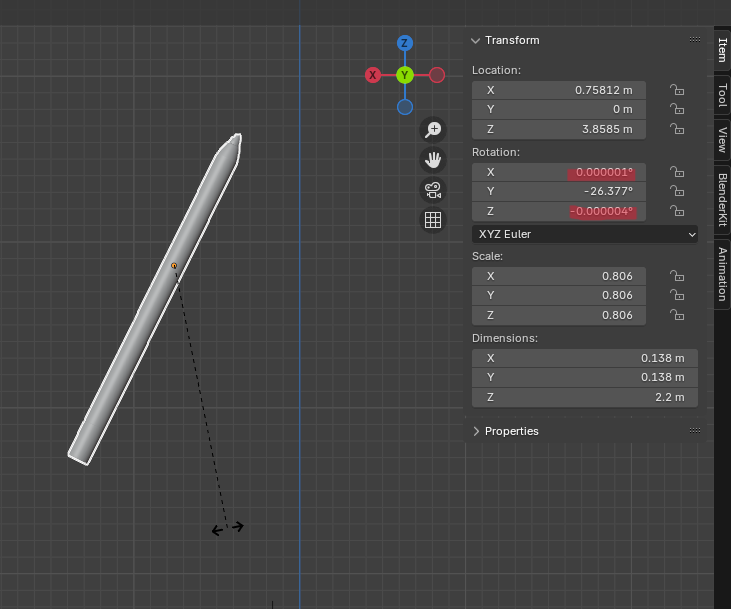Click the Transform panel drag grip dots
This screenshot has width=731, height=609.
tap(695, 40)
